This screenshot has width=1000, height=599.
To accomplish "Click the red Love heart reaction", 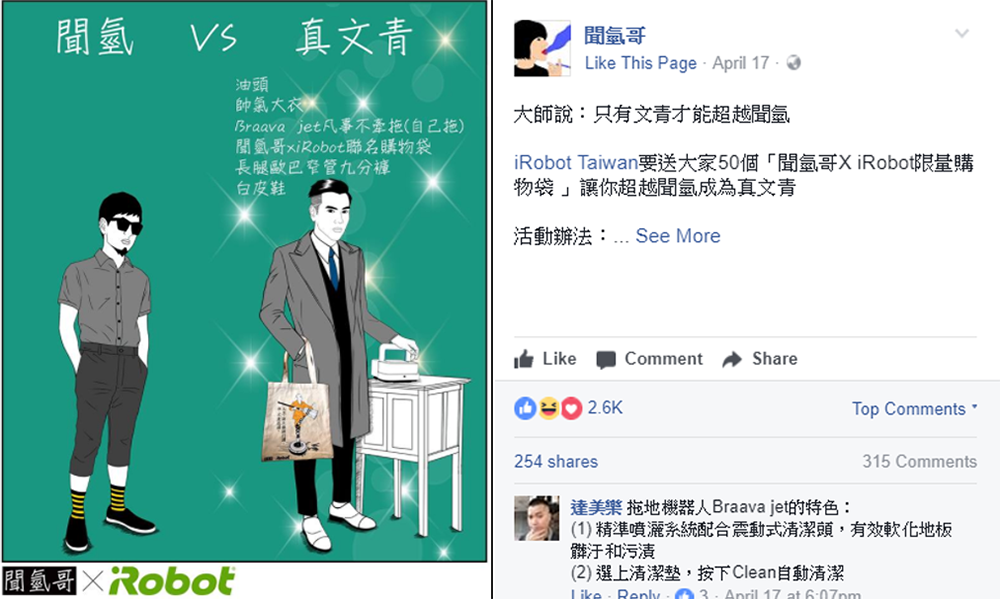I will coord(571,408).
